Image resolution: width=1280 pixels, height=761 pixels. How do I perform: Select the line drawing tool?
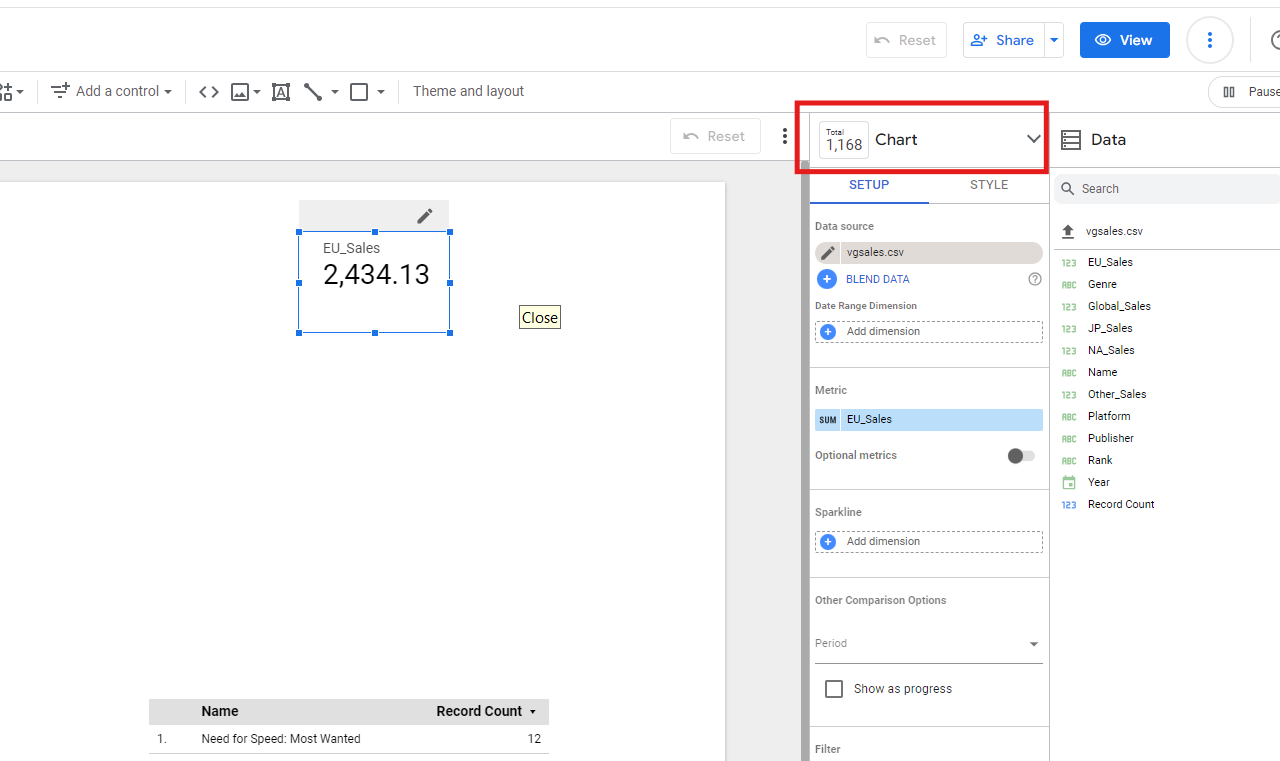[313, 92]
